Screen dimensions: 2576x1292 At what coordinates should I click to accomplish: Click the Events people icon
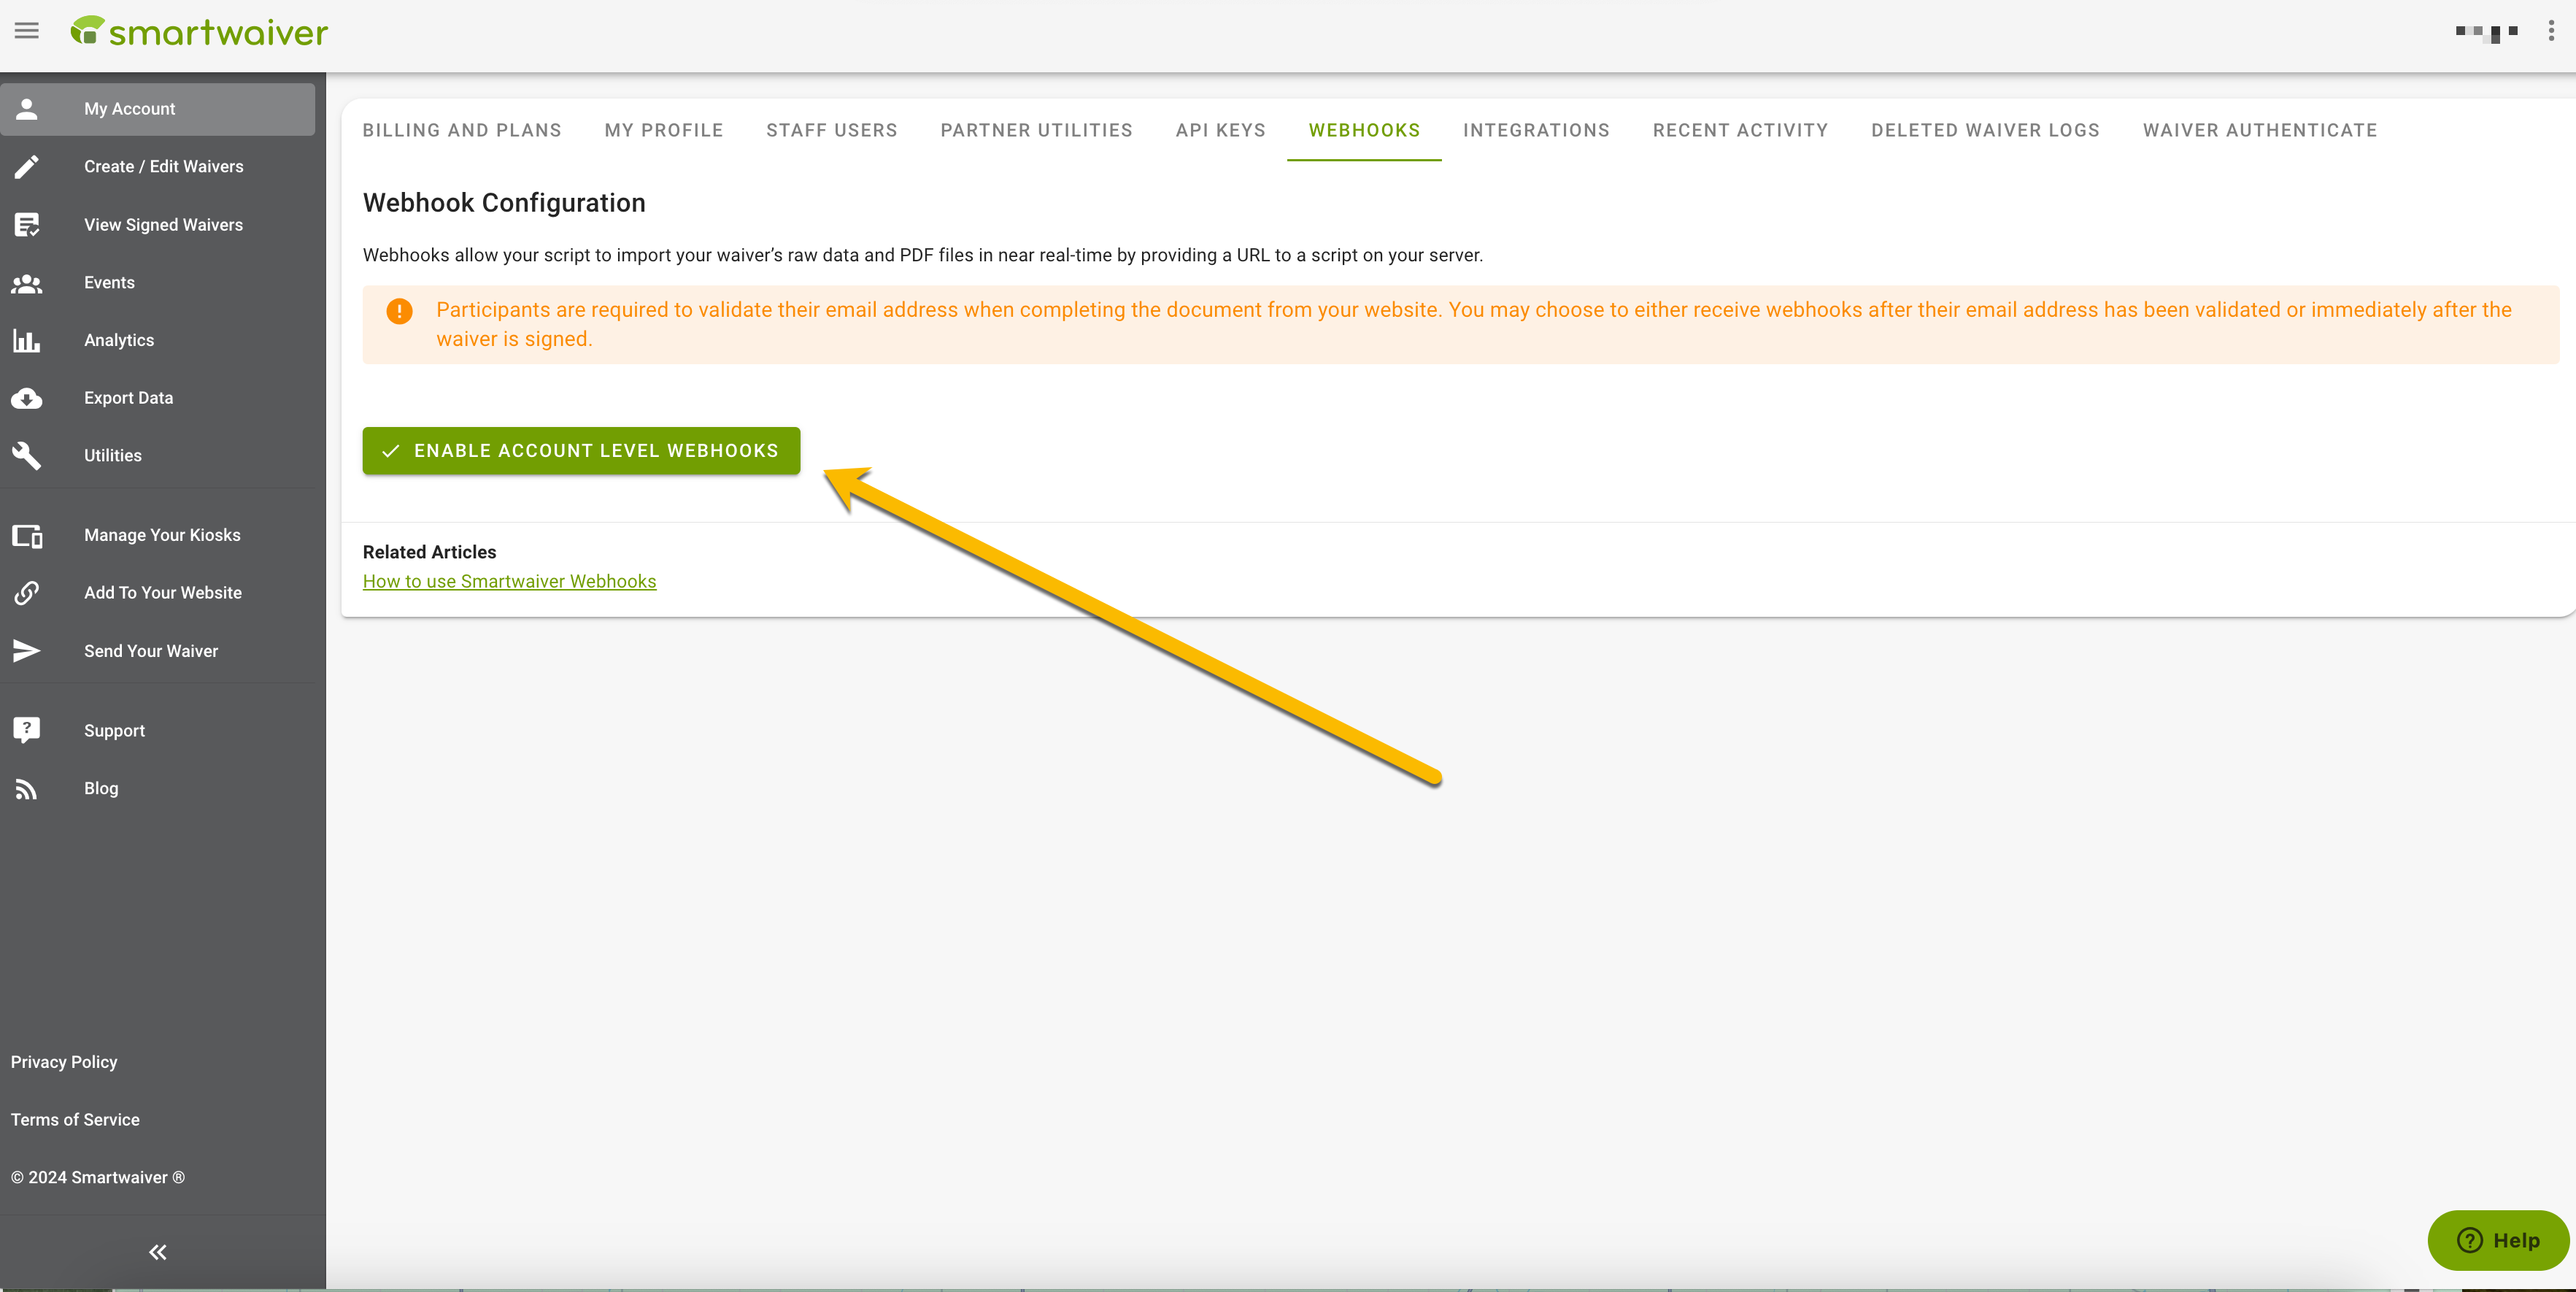point(27,283)
